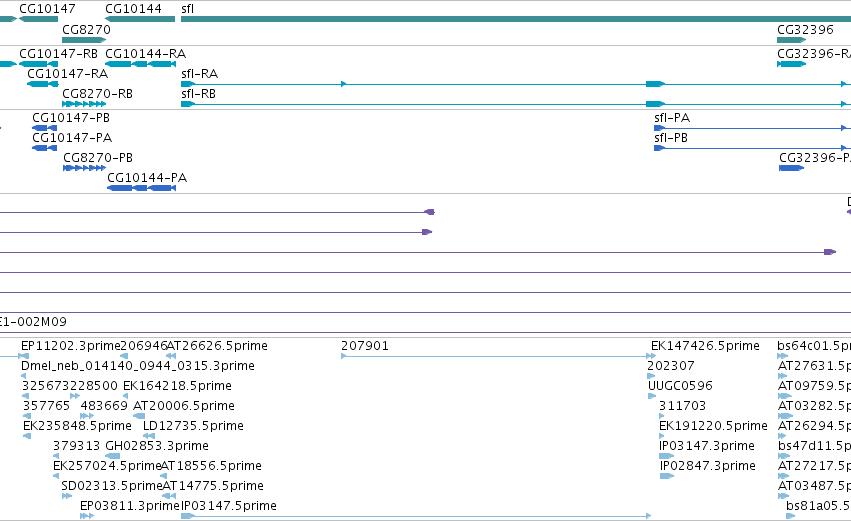
Task: Click EST IP02847.3prime
Action: point(708,466)
